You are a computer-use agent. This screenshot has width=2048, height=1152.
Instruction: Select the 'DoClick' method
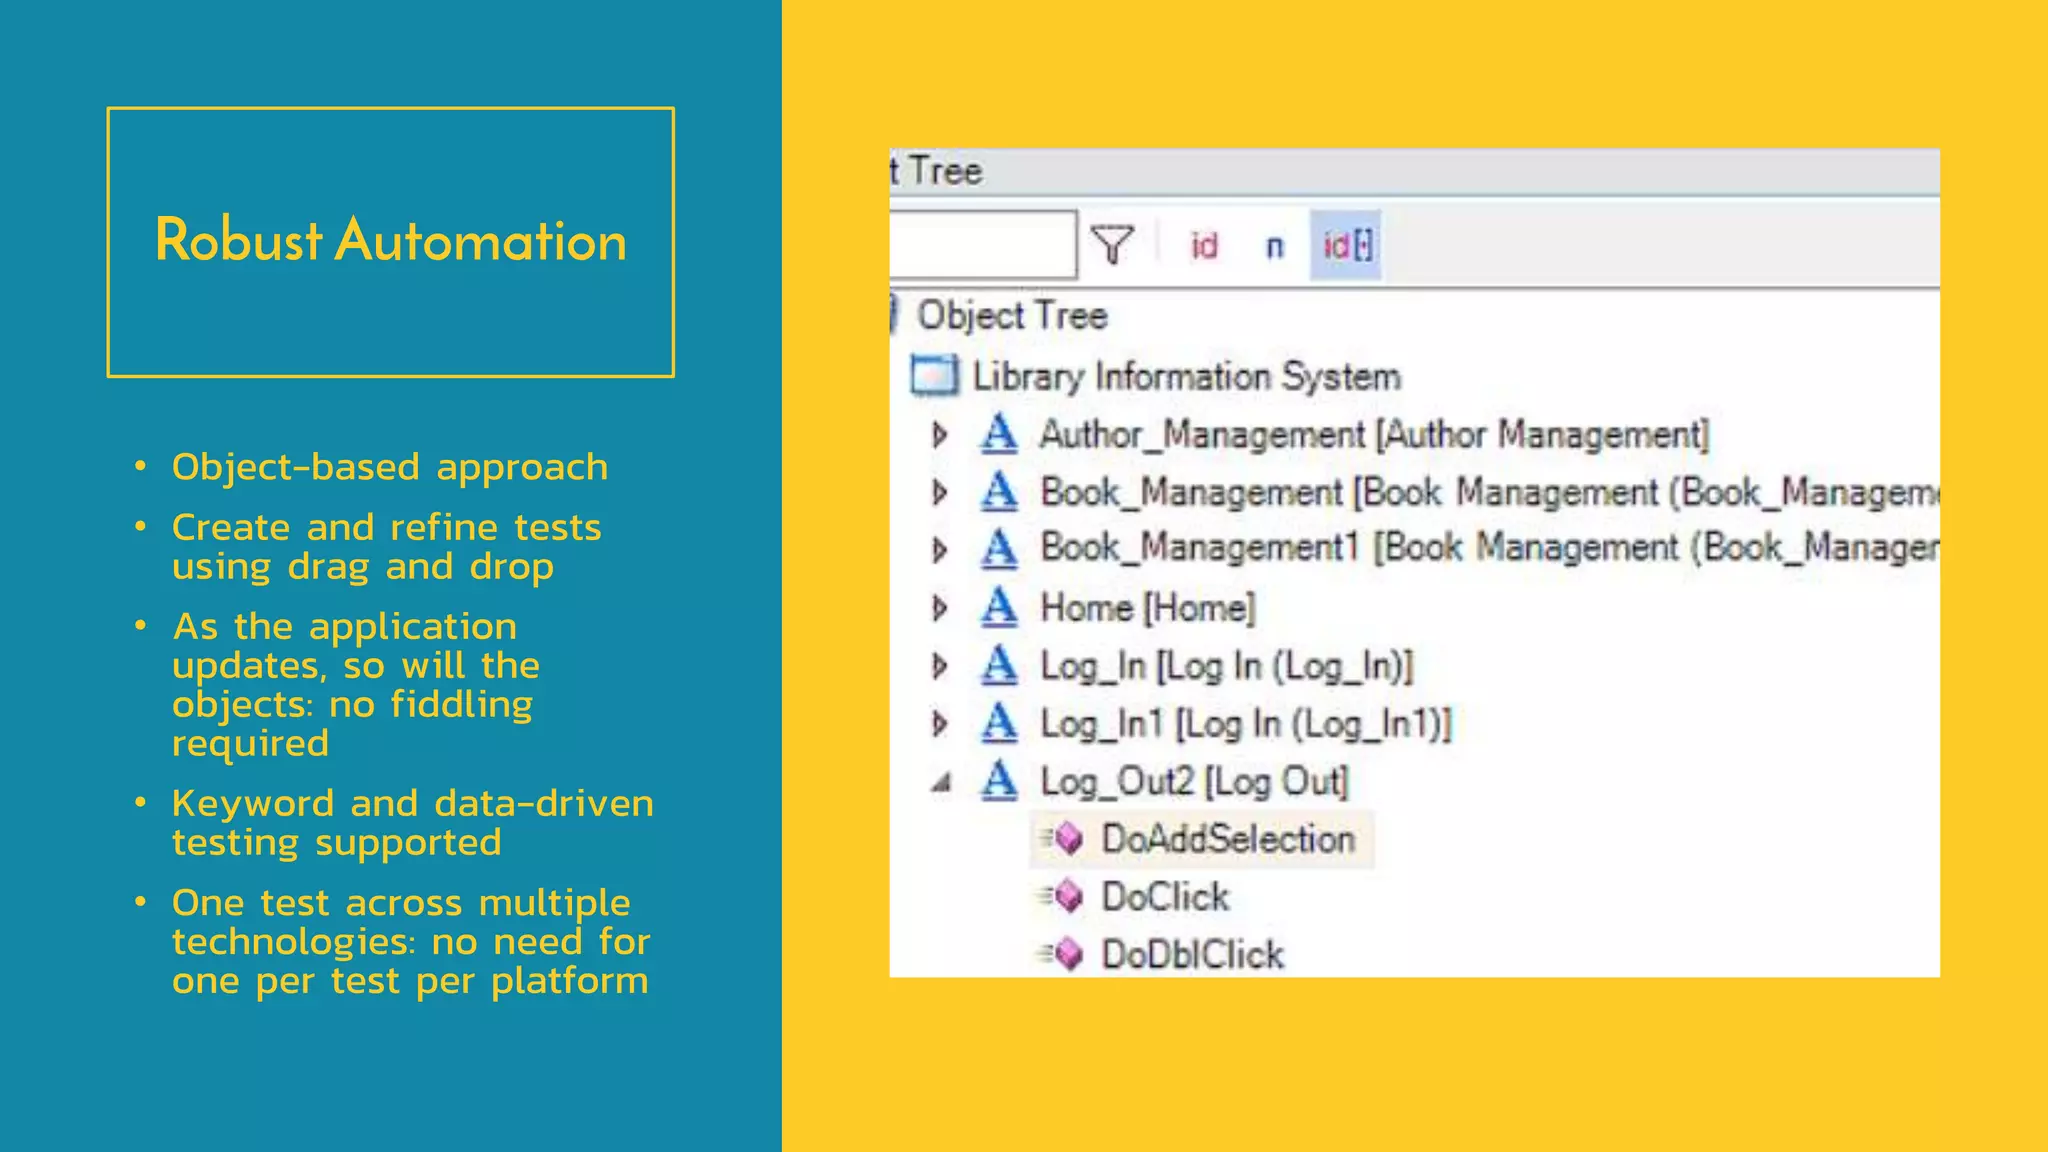1165,897
